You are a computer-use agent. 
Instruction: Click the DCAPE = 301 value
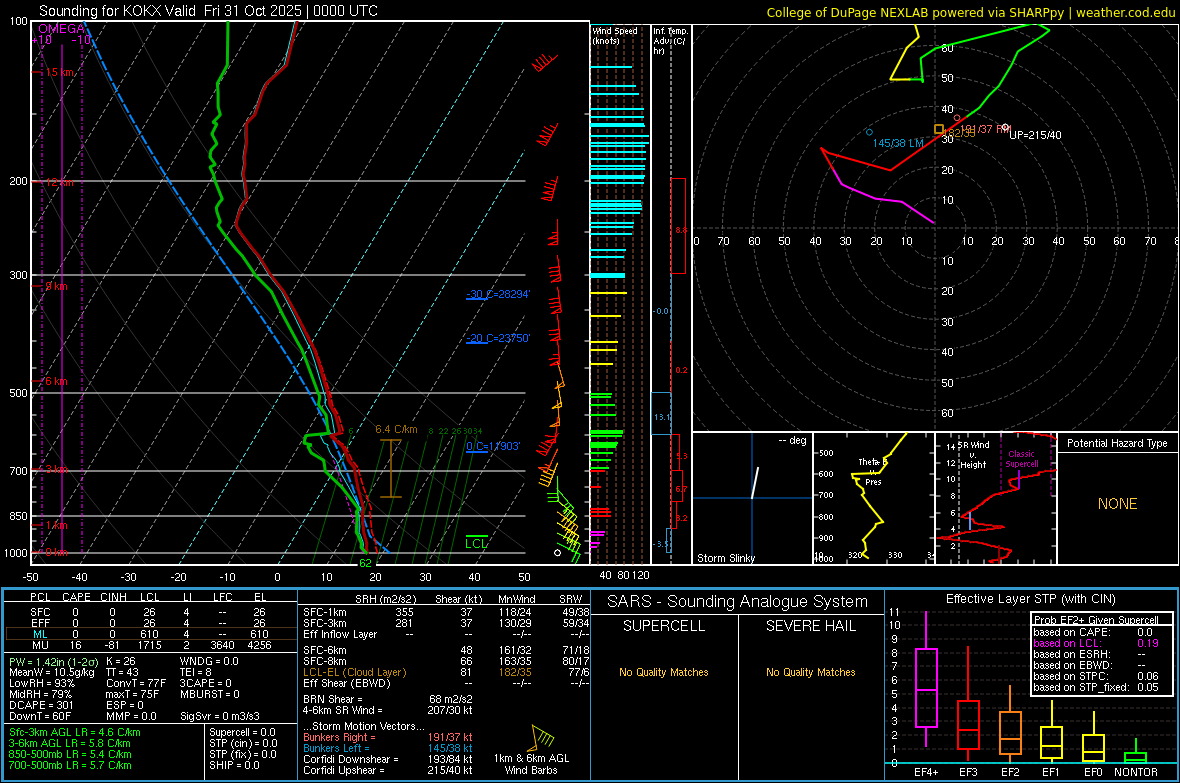[41, 705]
